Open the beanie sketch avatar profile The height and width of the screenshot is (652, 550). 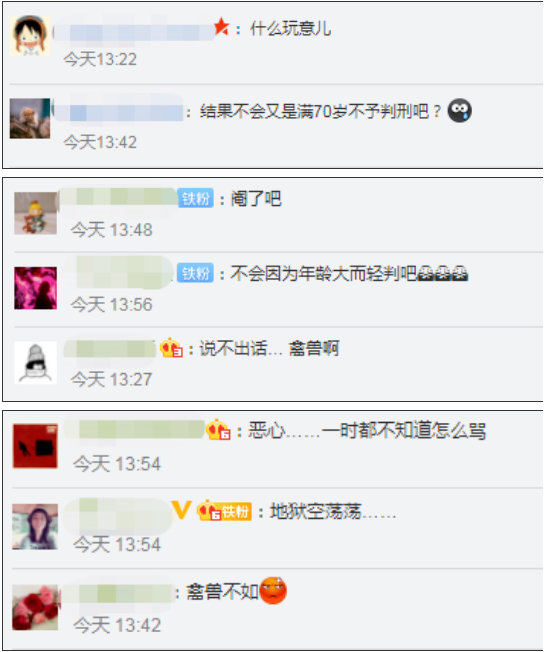point(35,363)
